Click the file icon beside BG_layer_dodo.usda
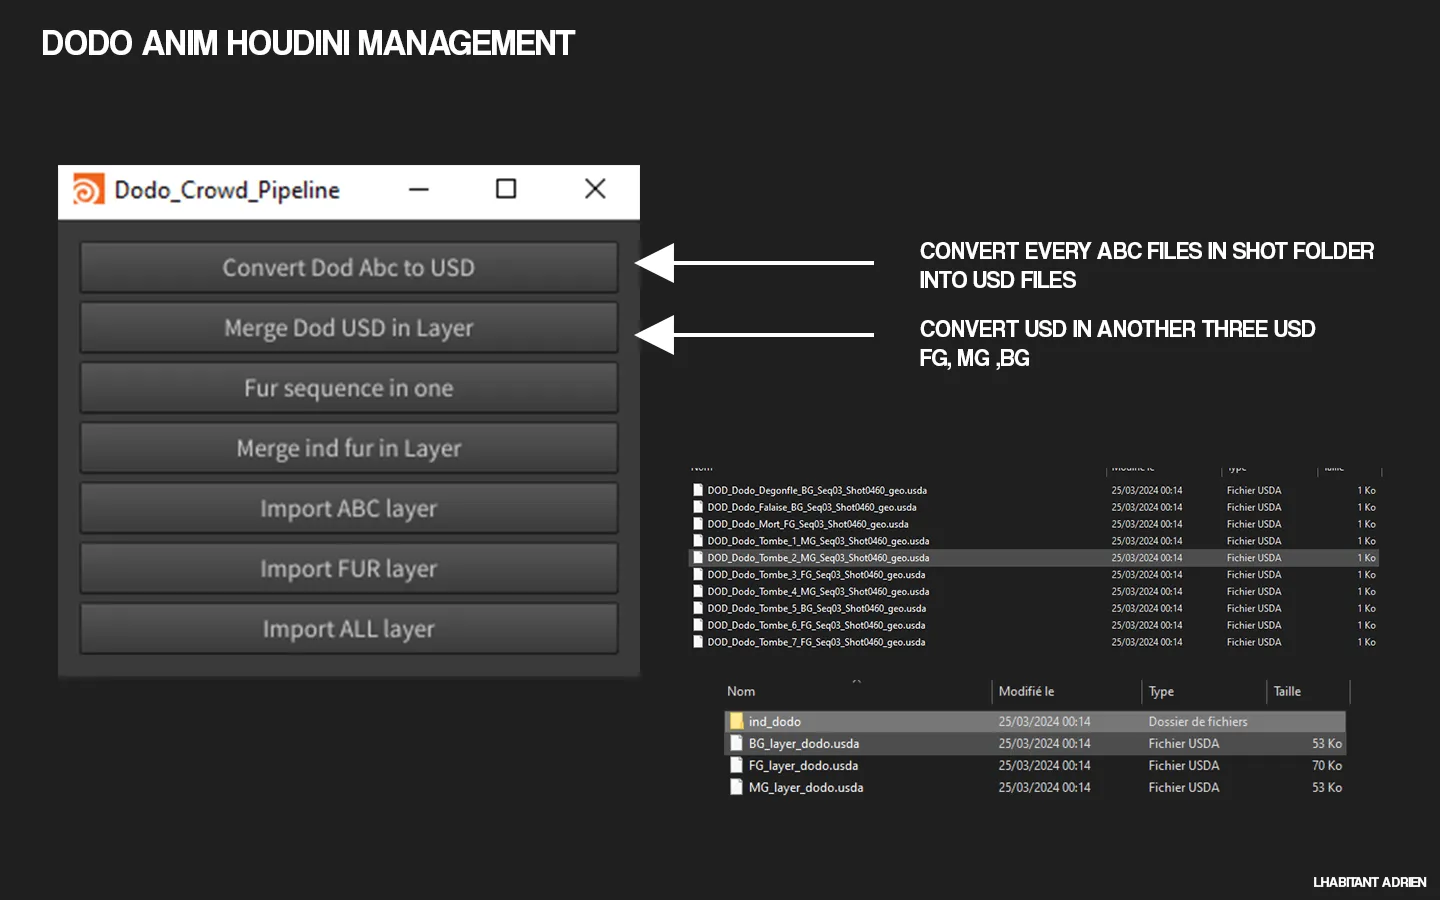 (x=736, y=743)
